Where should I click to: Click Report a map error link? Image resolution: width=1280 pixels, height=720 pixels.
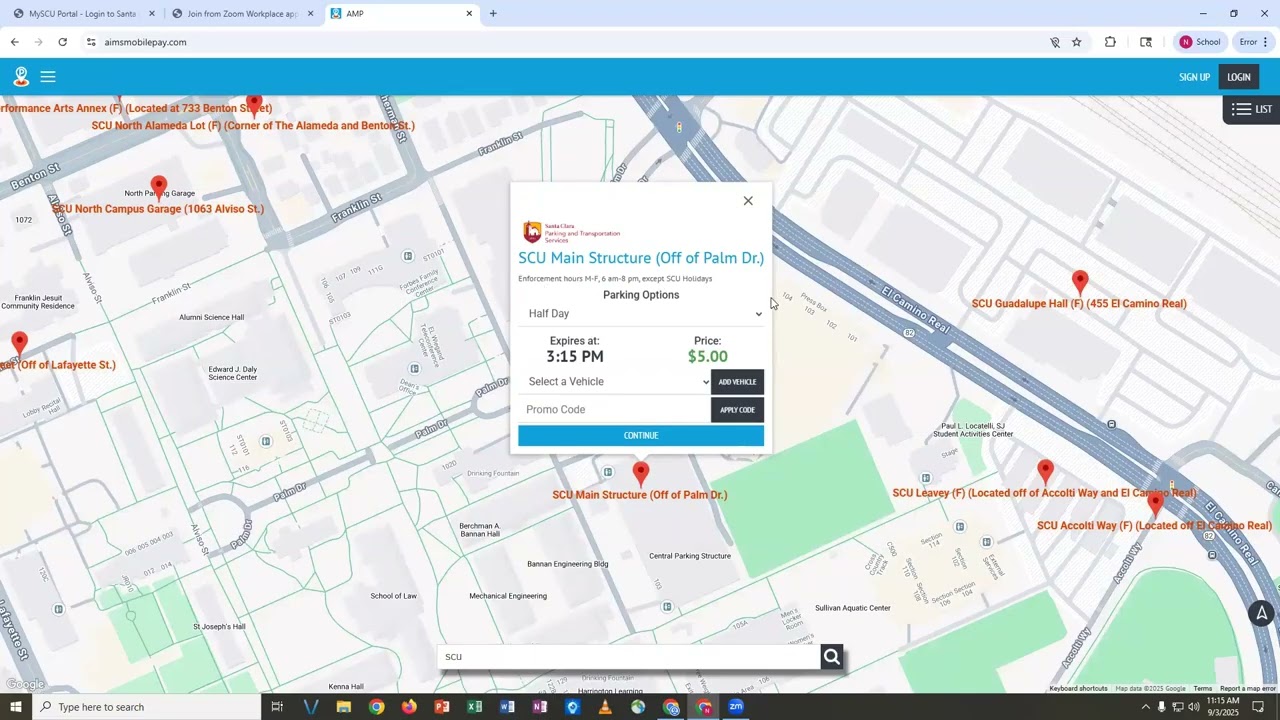coord(1247,688)
